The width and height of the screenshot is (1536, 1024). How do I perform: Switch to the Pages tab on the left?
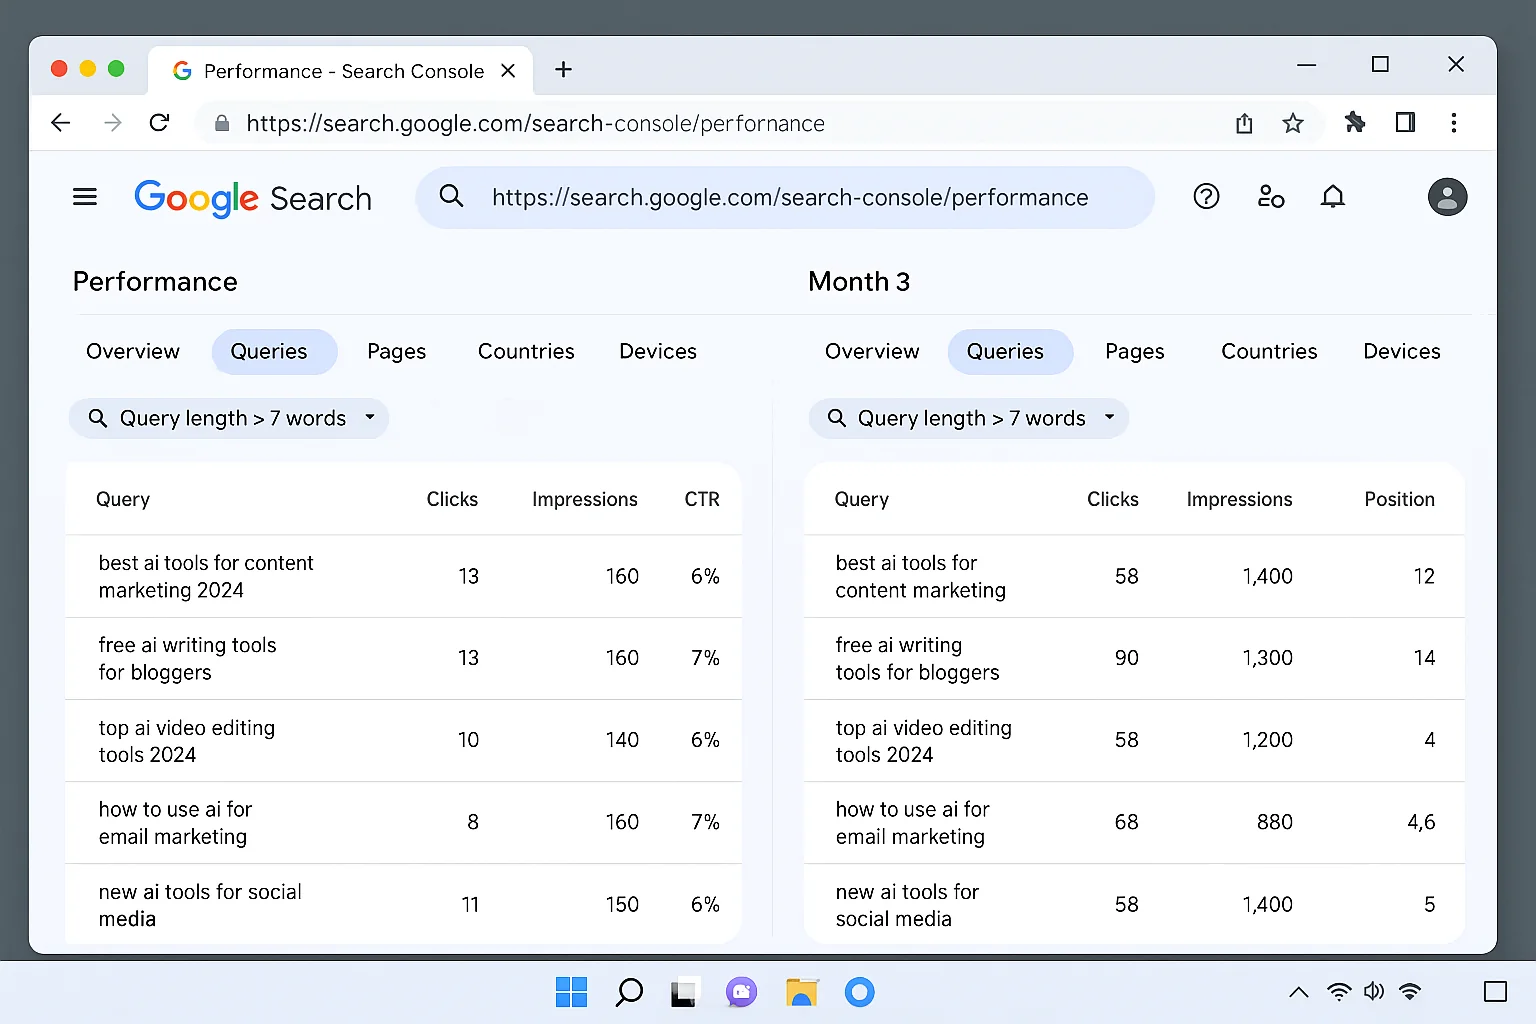coord(396,351)
